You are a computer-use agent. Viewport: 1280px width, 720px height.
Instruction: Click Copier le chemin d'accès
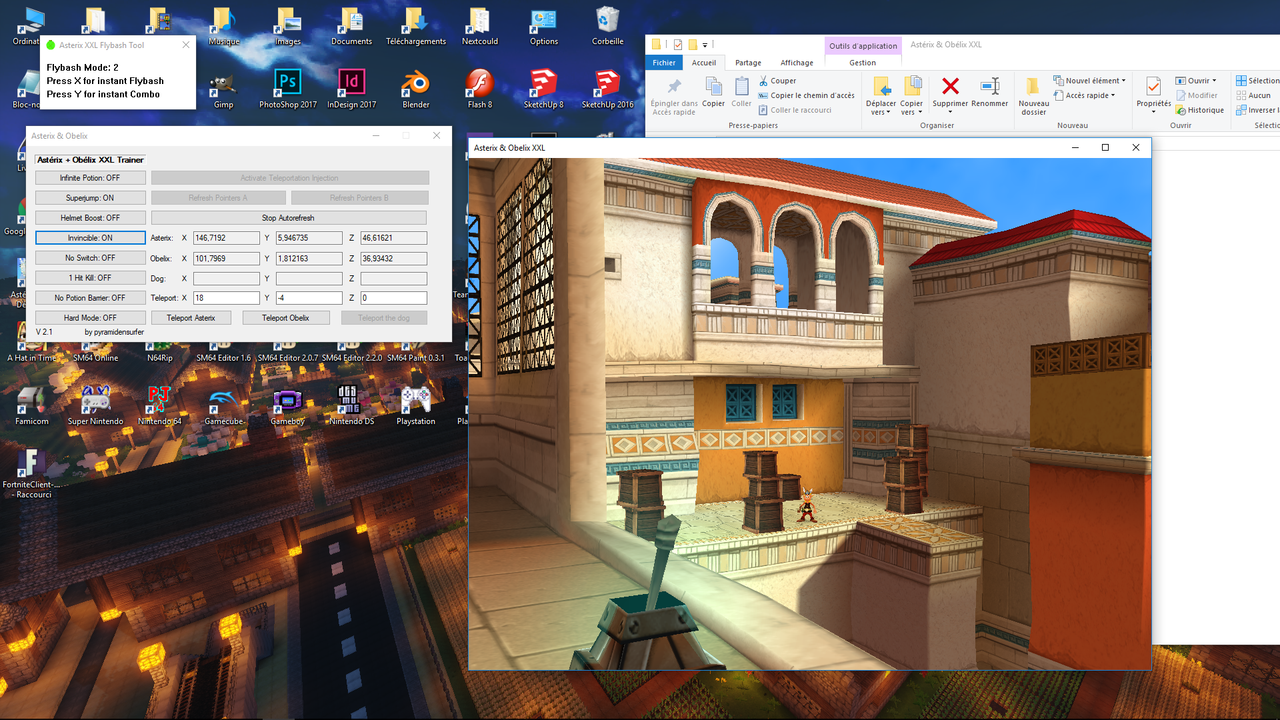[x=806, y=96]
